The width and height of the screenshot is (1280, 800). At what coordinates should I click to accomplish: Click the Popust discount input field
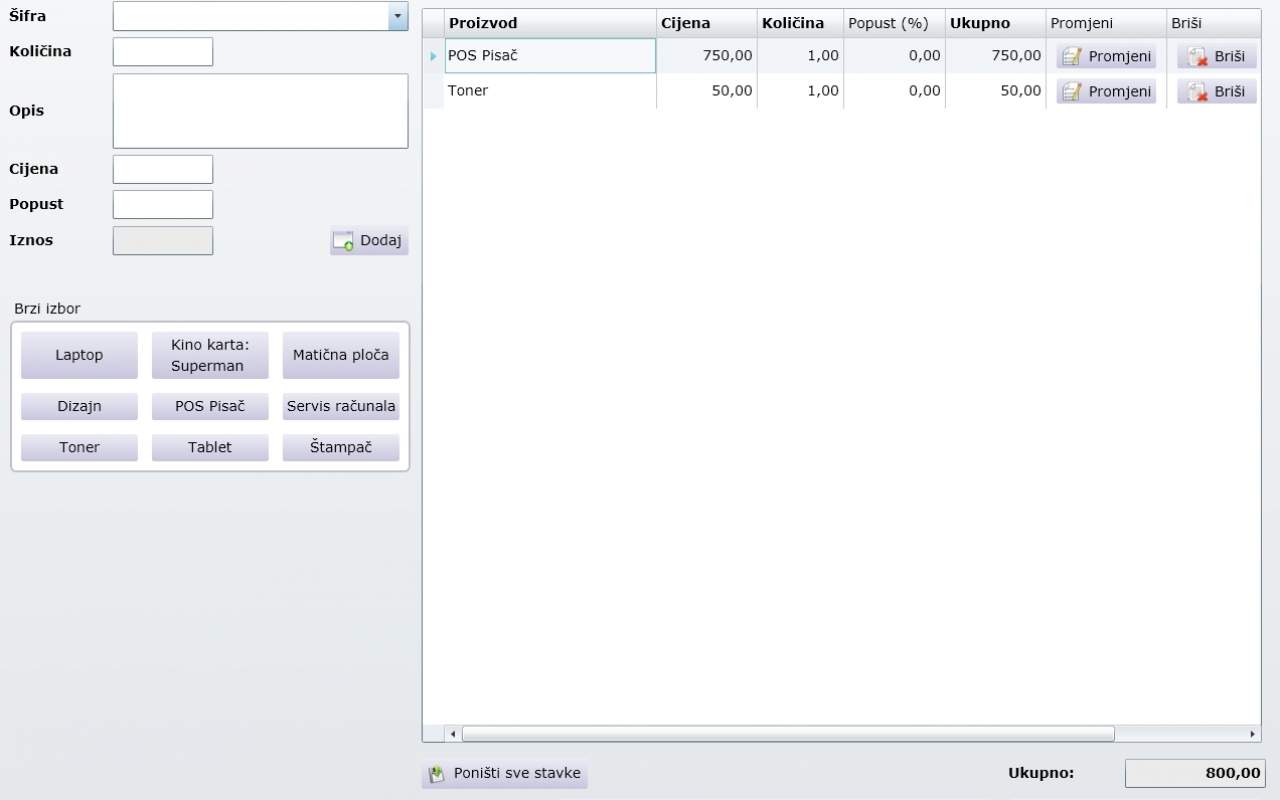(163, 205)
